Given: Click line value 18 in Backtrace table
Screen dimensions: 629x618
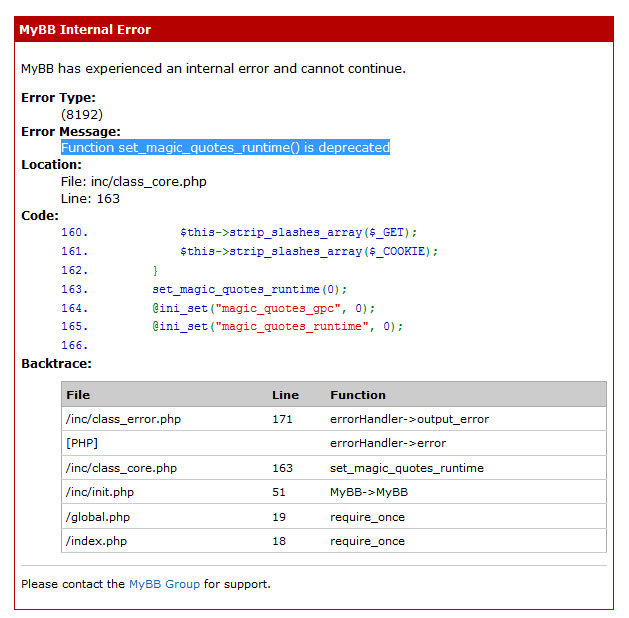Looking at the screenshot, I should tap(279, 541).
